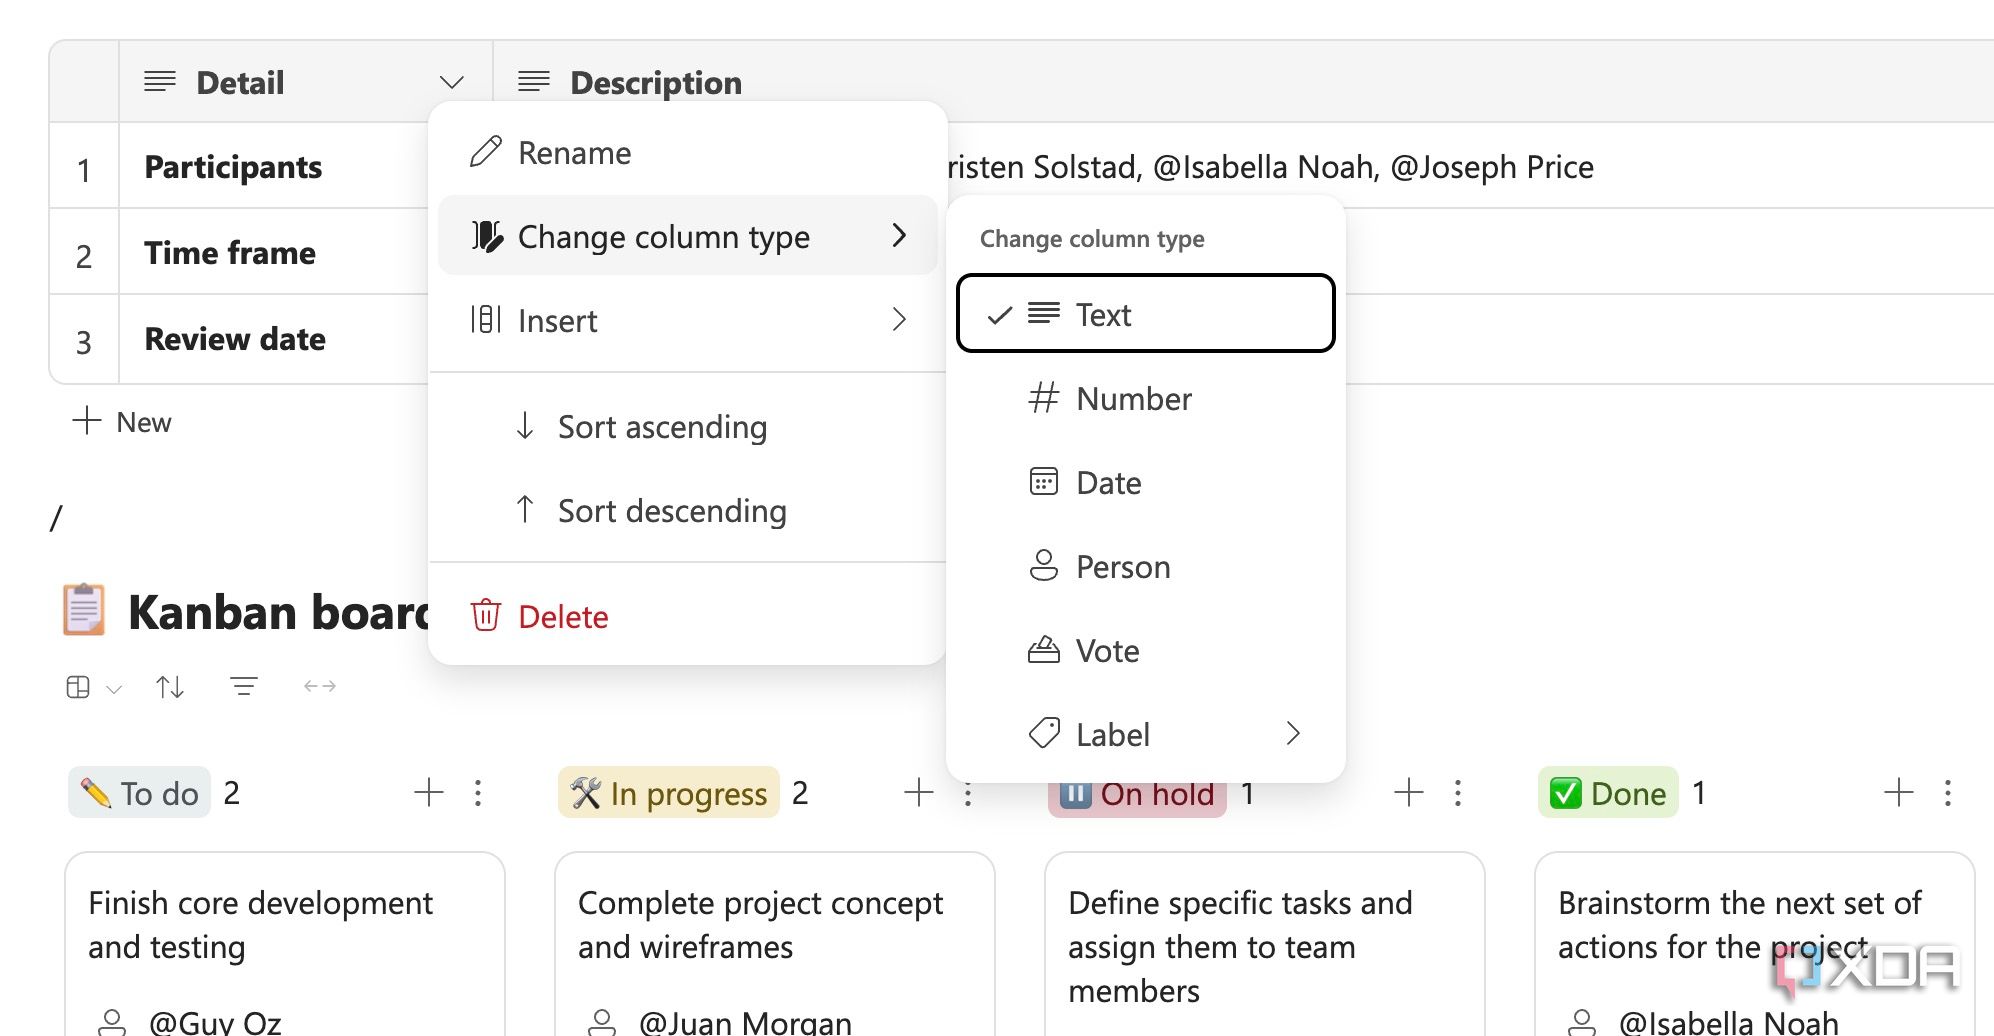Click the sort icon below Kanban board
Screen dimensions: 1994x1036
click(169, 686)
